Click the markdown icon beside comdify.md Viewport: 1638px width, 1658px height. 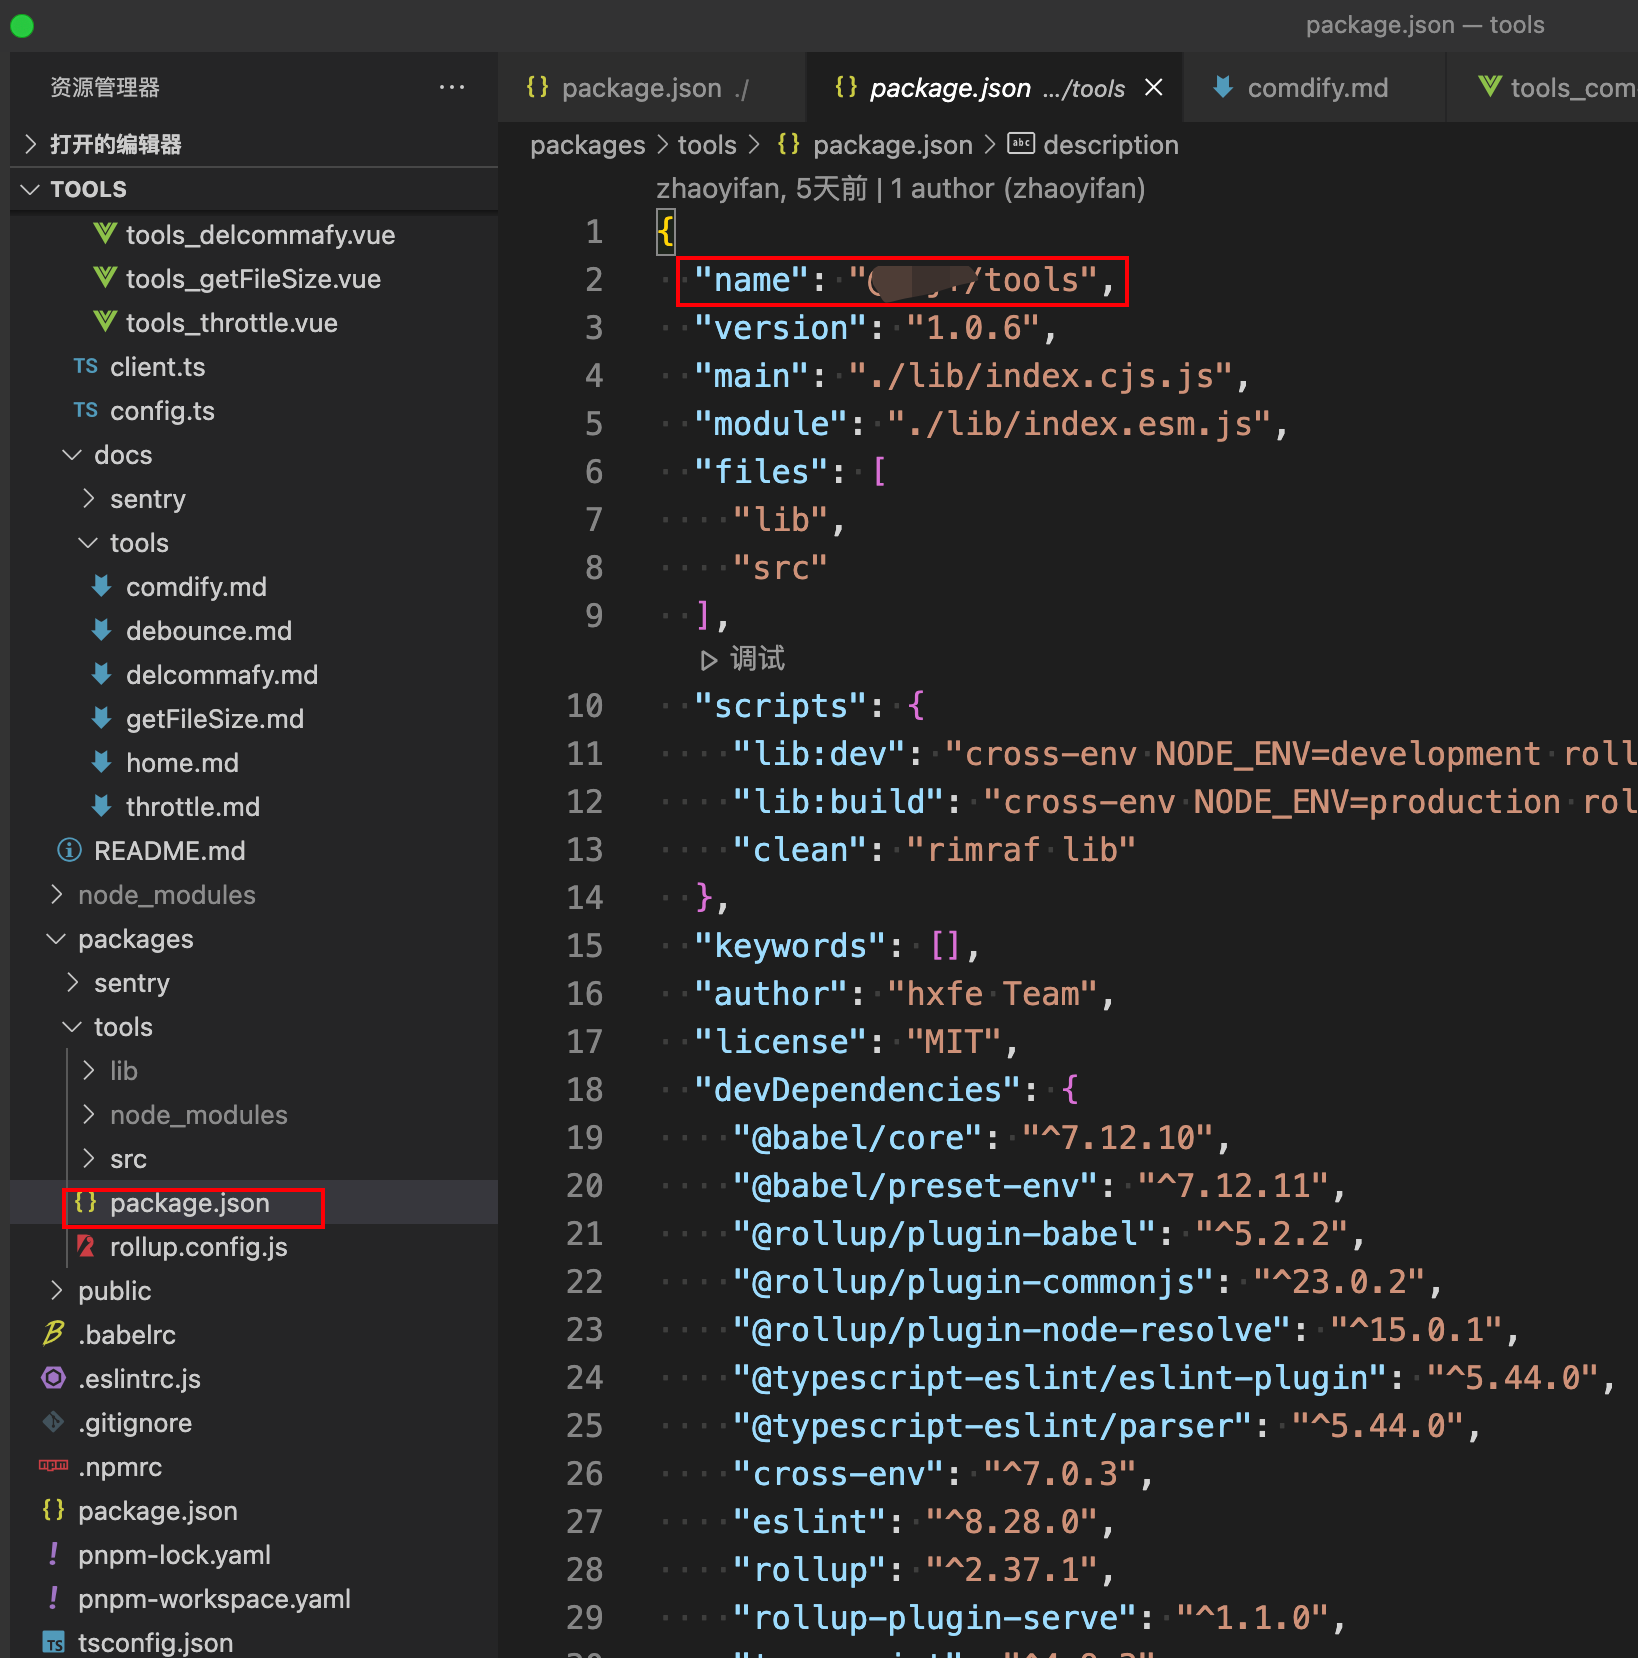[x=102, y=587]
